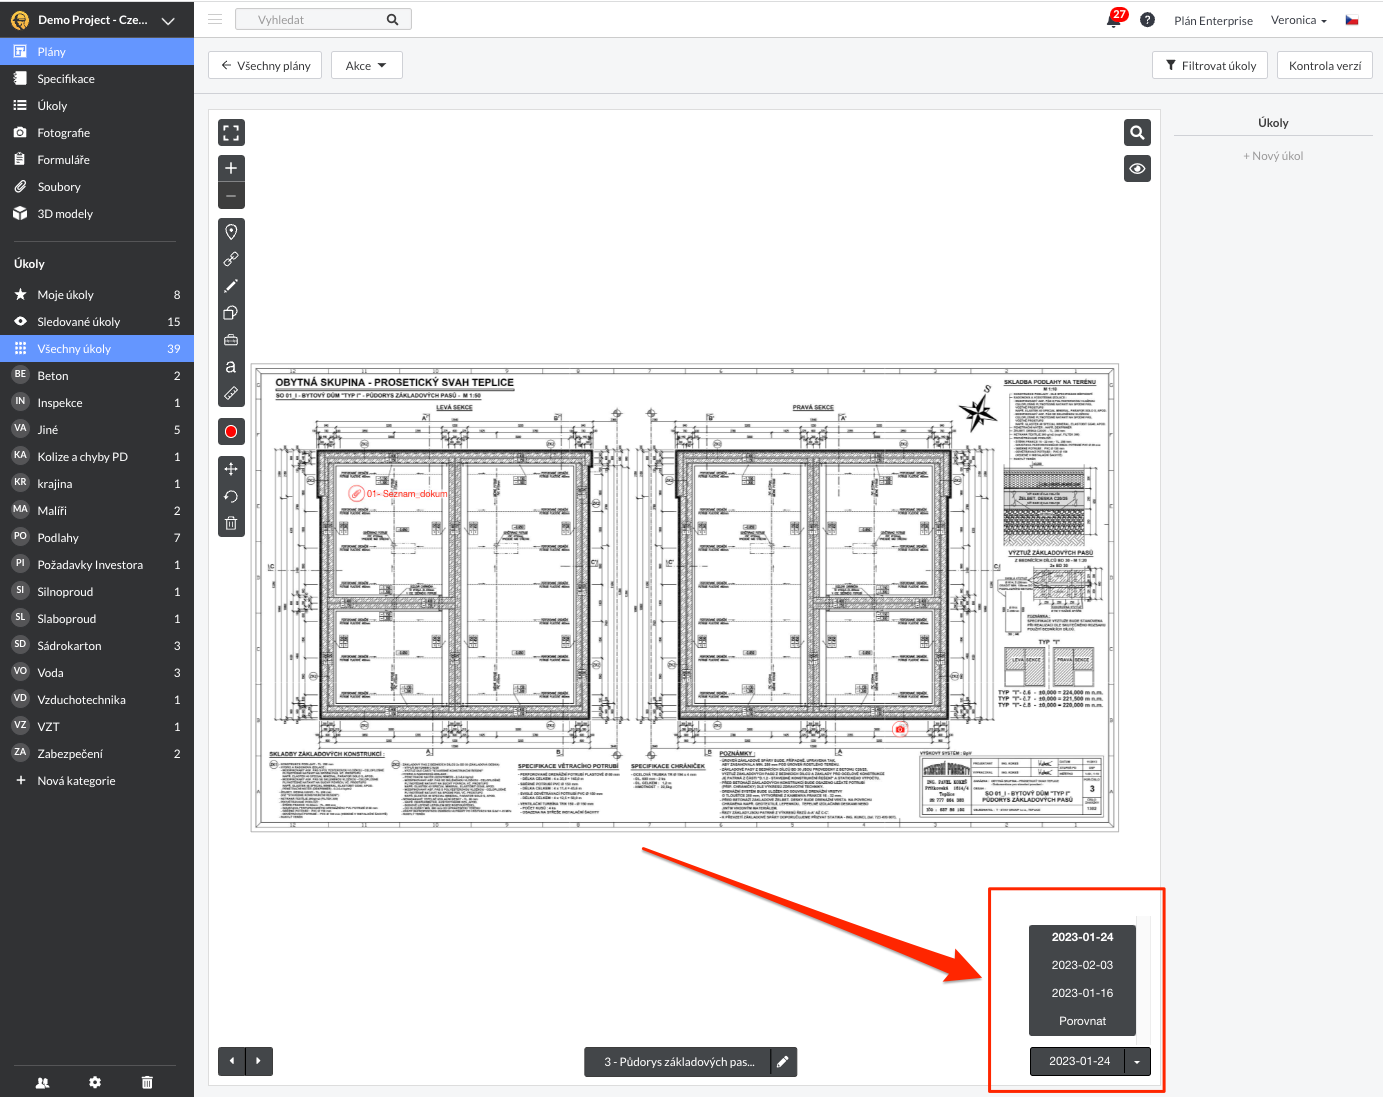Click the fullscreen icon on the plan viewer
Image resolution: width=1383 pixels, height=1097 pixels.
[x=231, y=133]
